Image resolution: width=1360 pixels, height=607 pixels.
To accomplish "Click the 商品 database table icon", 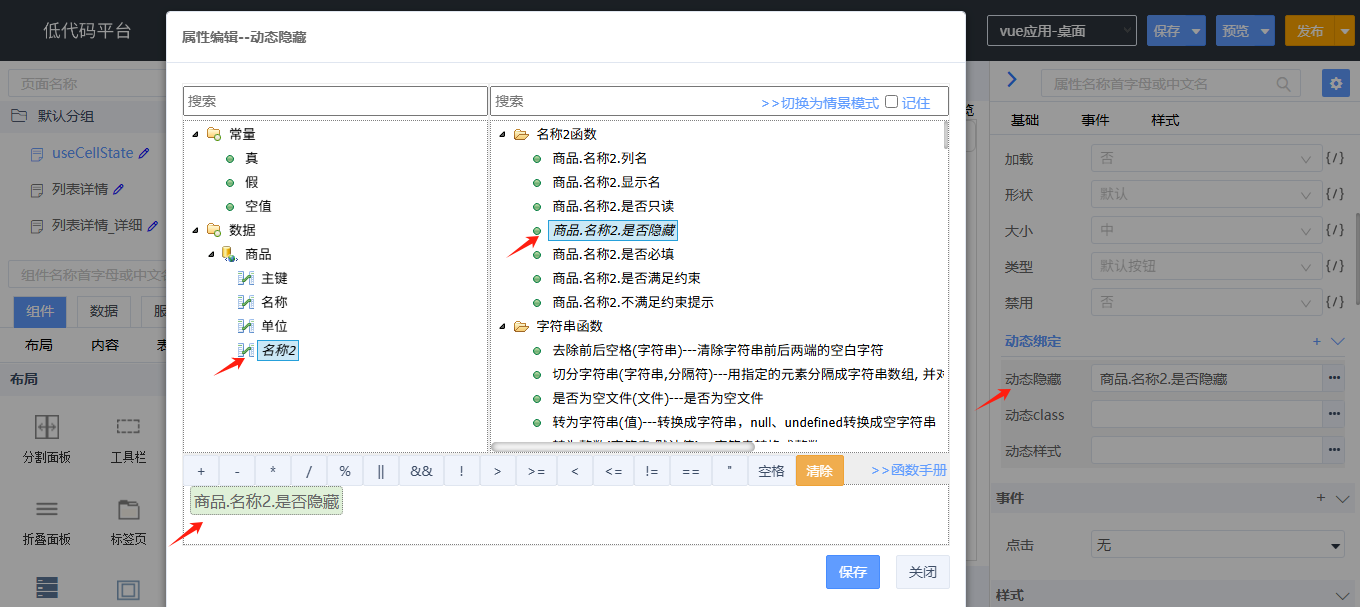I will tap(229, 254).
